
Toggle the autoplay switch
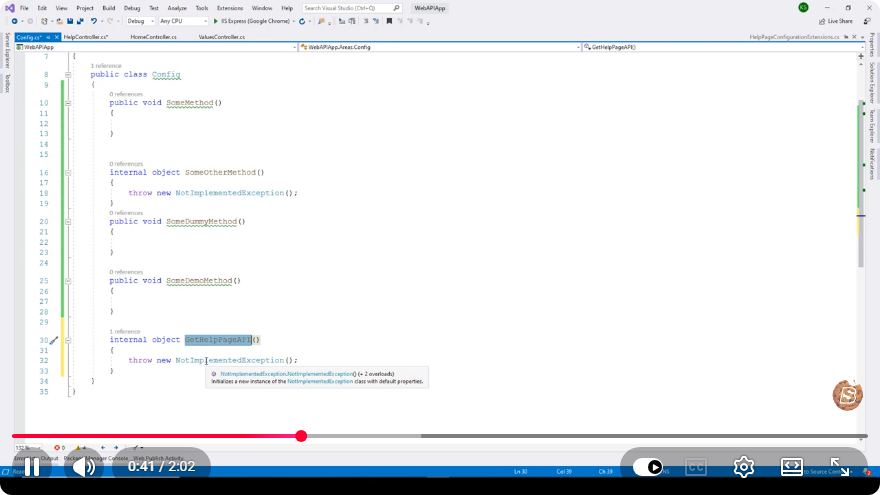click(x=648, y=467)
